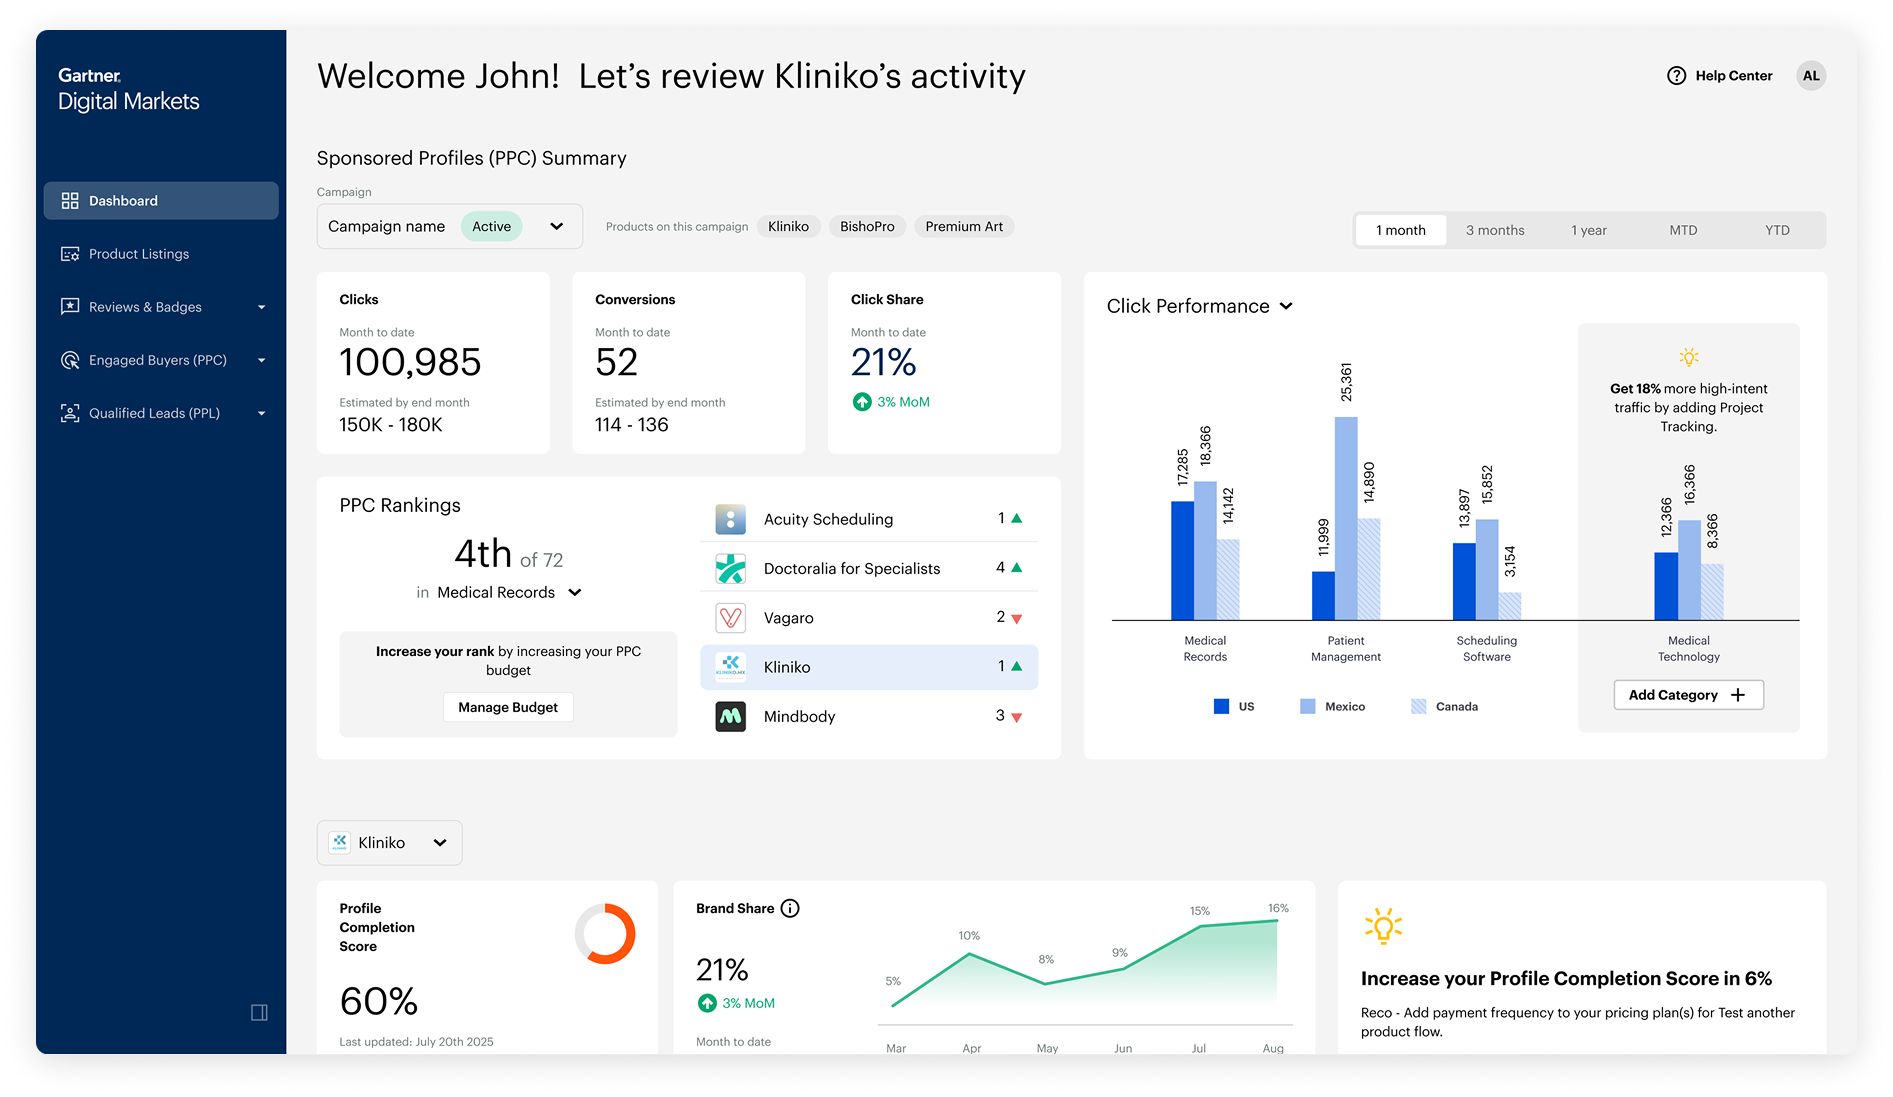The height and width of the screenshot is (1097, 1893).
Task: Click the plus icon on Add Category
Action: (x=1738, y=695)
